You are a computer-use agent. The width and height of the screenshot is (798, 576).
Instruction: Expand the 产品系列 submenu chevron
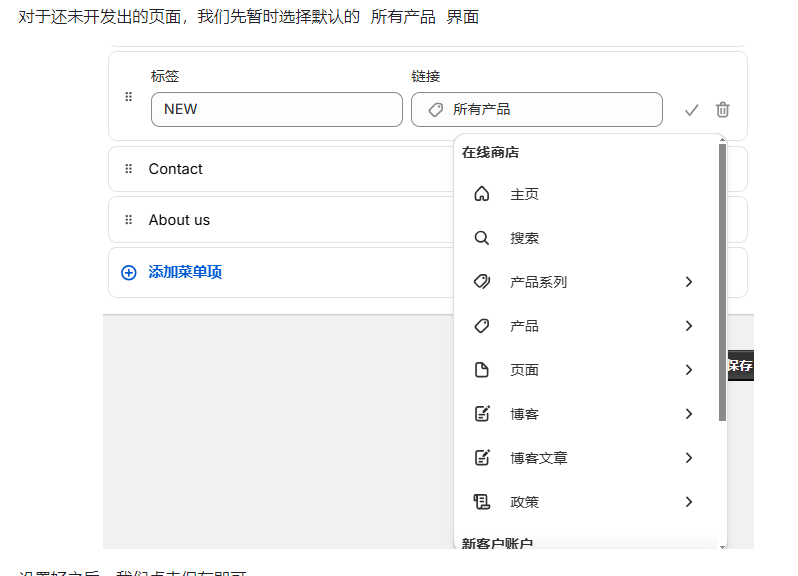point(689,282)
